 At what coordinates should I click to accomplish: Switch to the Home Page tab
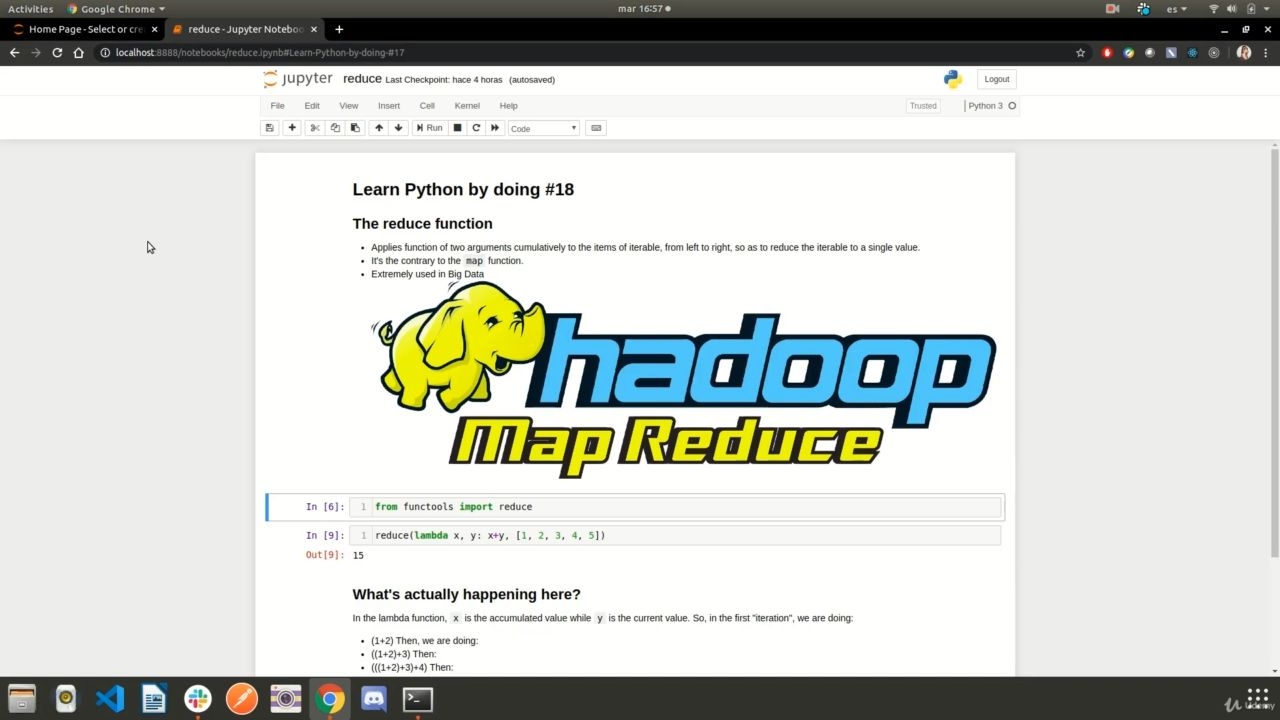pyautogui.click(x=84, y=29)
